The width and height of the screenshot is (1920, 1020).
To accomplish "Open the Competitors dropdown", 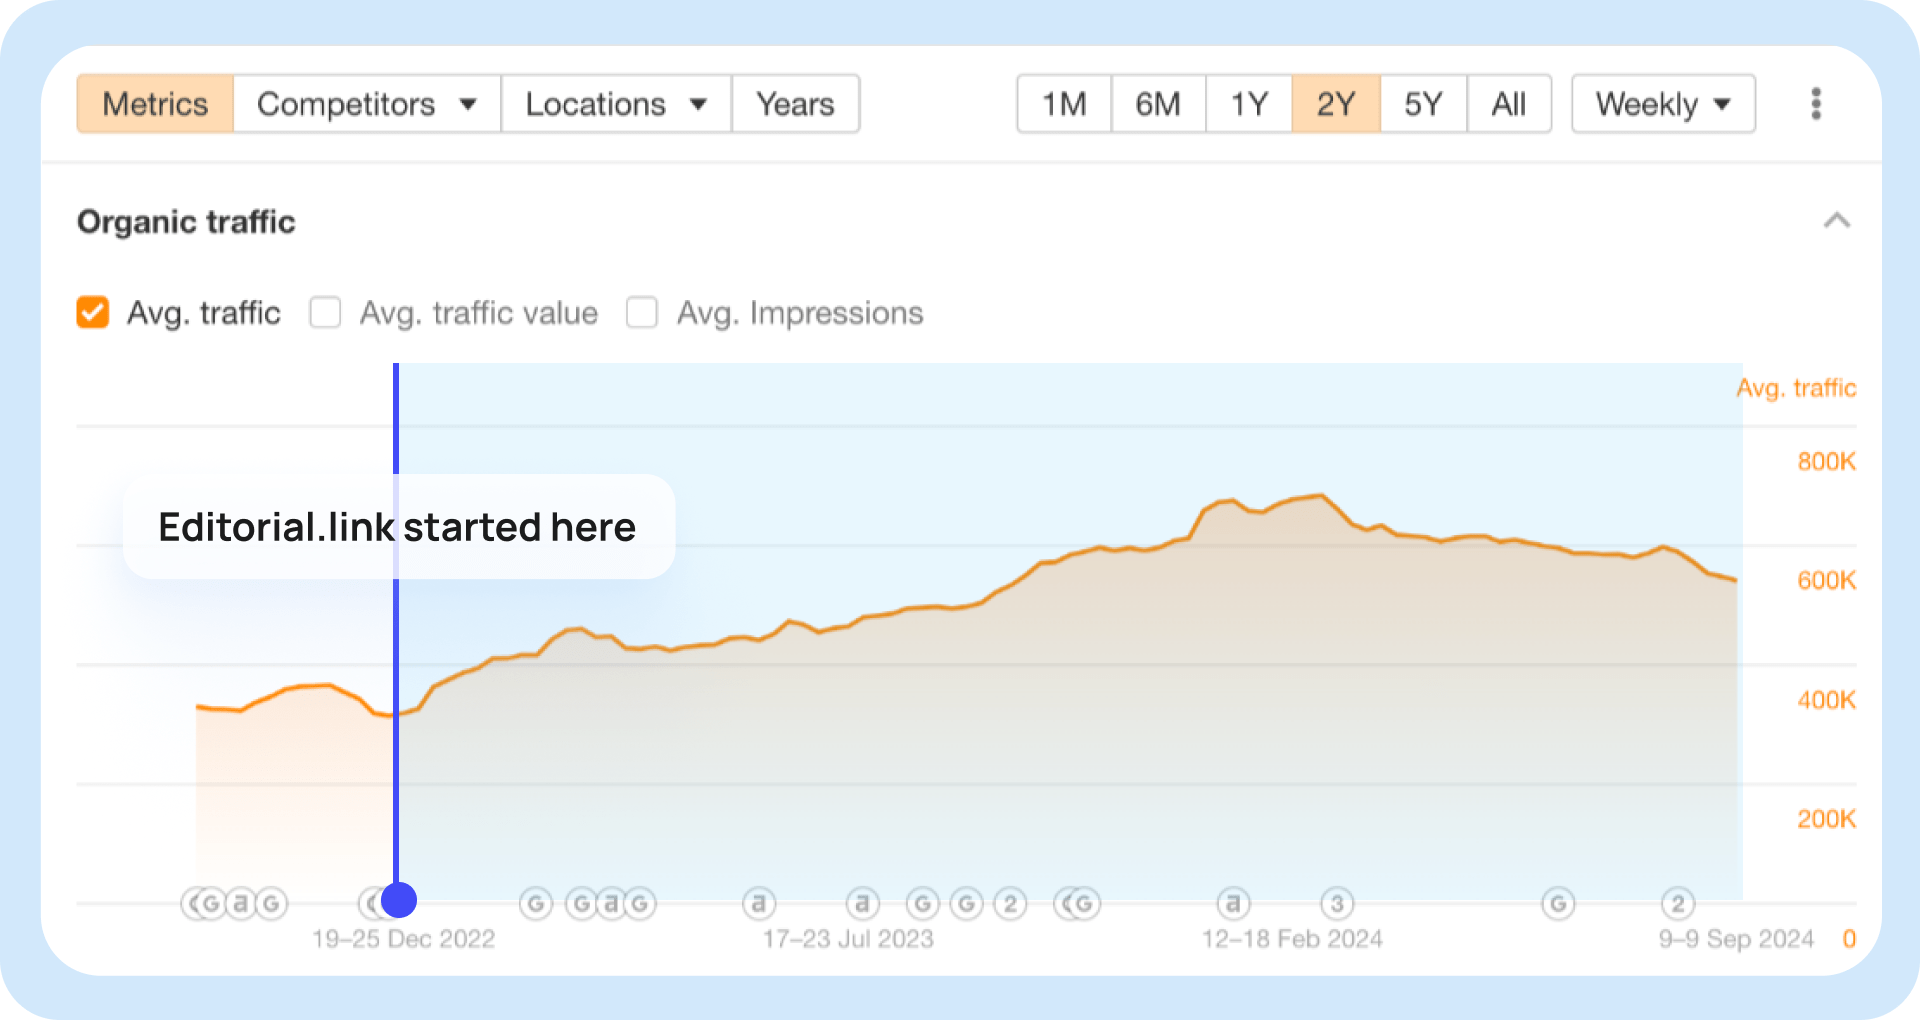I will click(x=367, y=104).
